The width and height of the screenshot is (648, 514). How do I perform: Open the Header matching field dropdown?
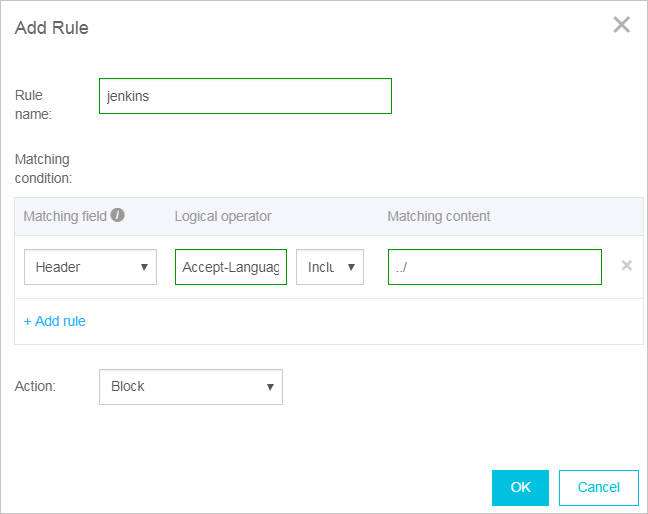click(x=90, y=267)
